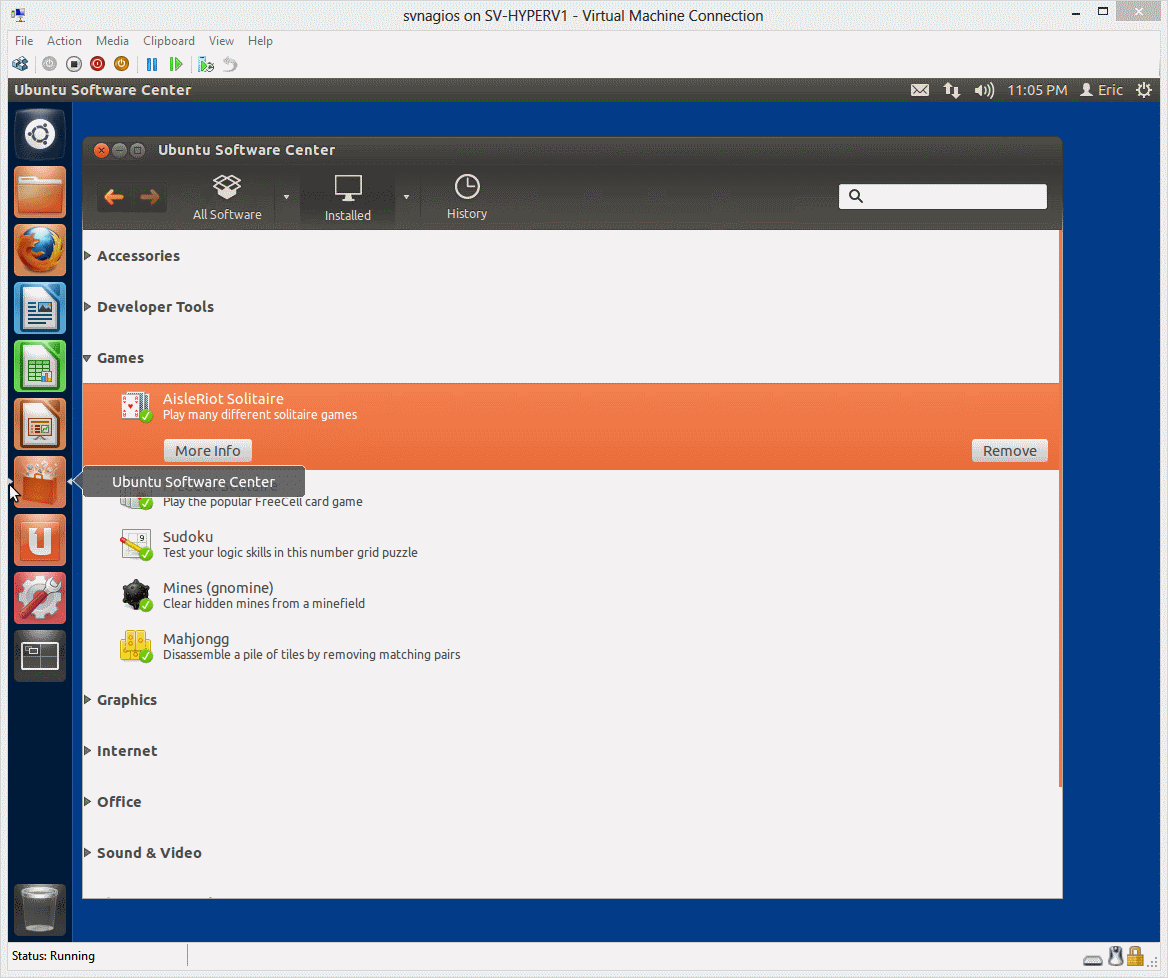The width and height of the screenshot is (1168, 978).
Task: Open the sound volume indicator
Action: 984,90
